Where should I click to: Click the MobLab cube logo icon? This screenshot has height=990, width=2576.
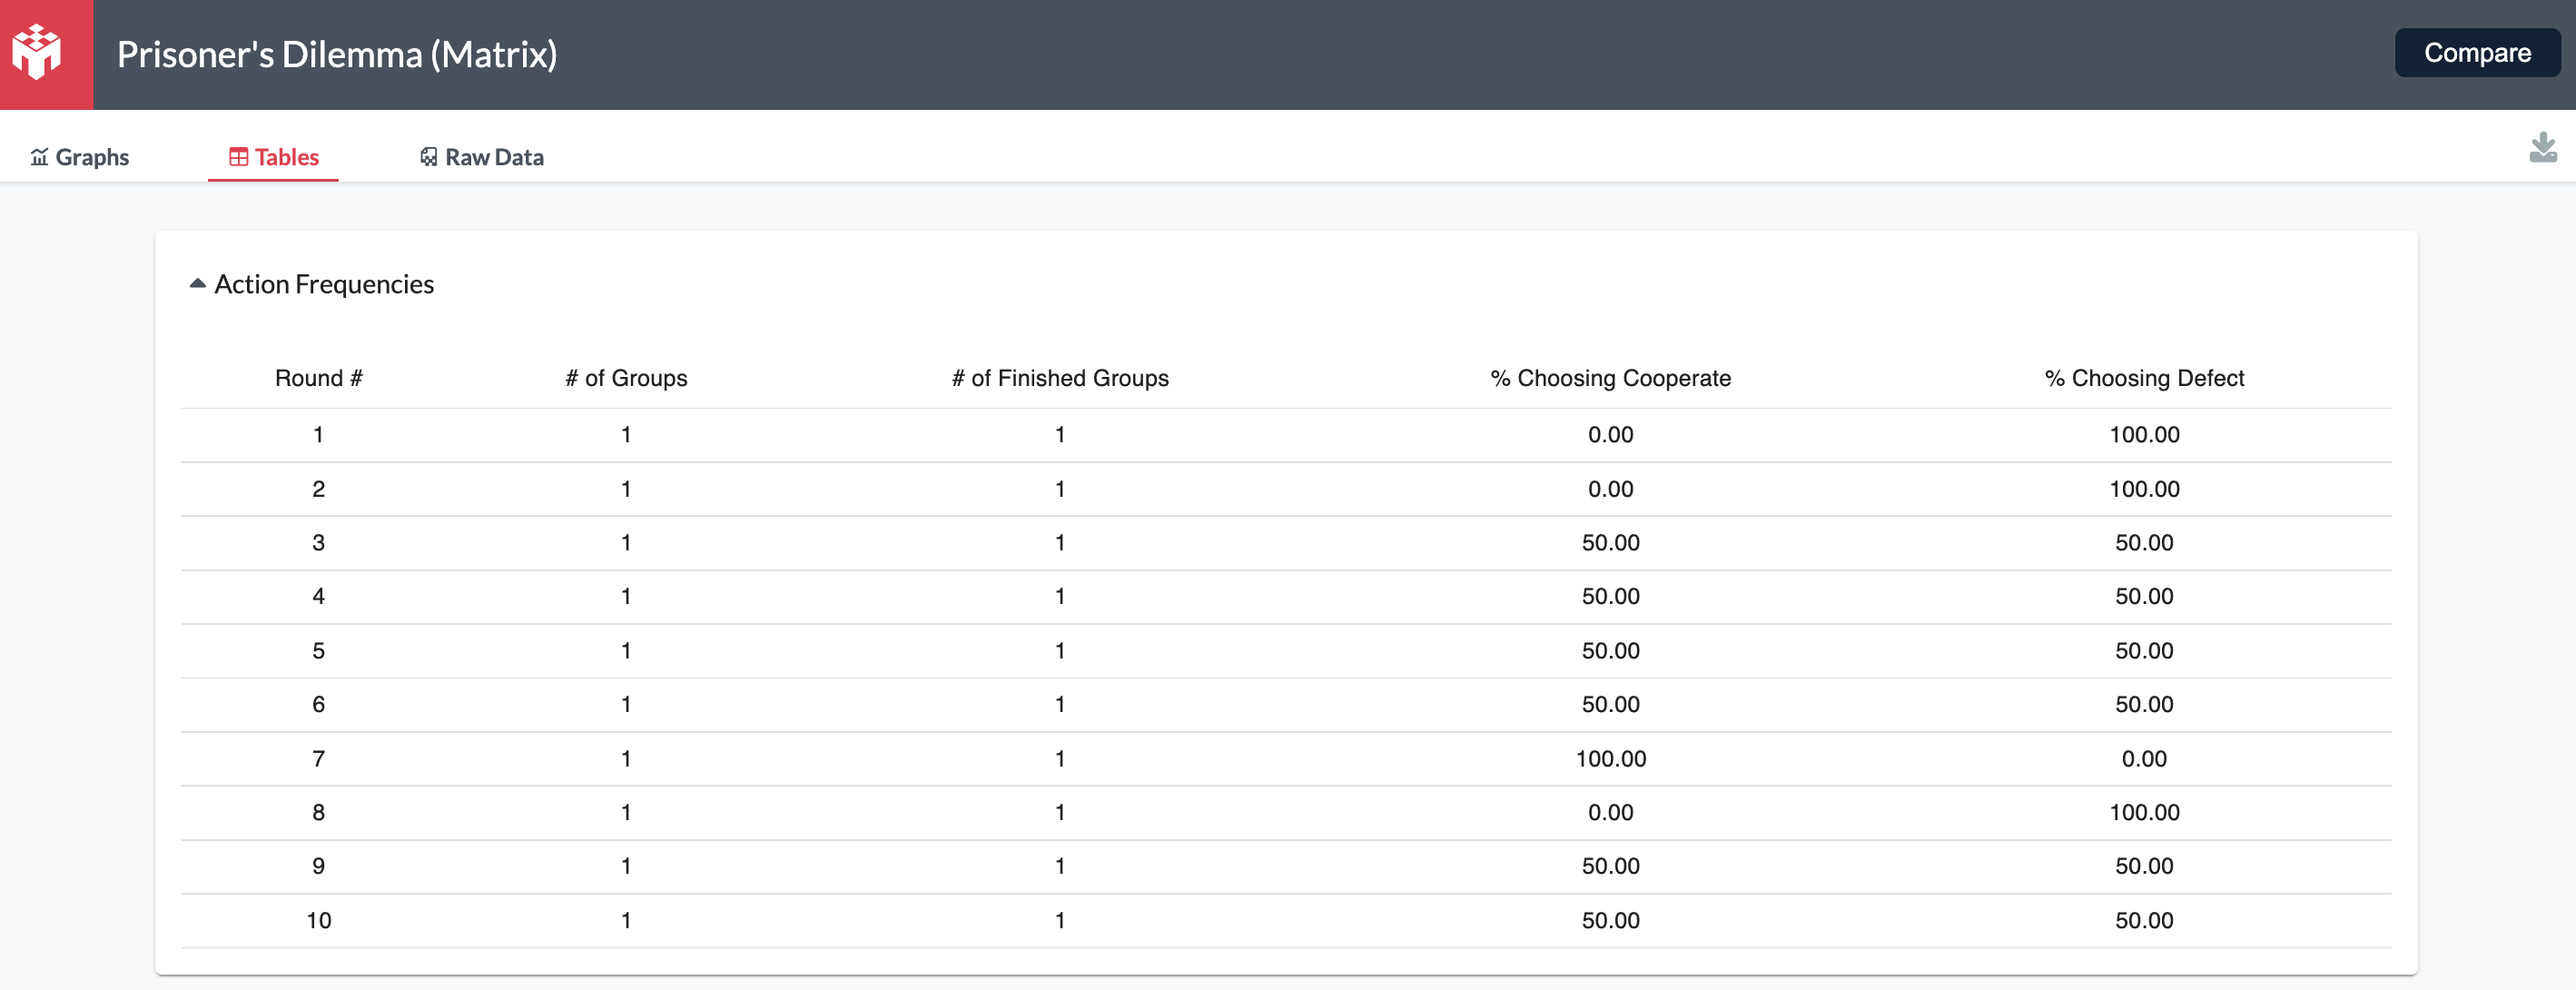click(x=37, y=51)
